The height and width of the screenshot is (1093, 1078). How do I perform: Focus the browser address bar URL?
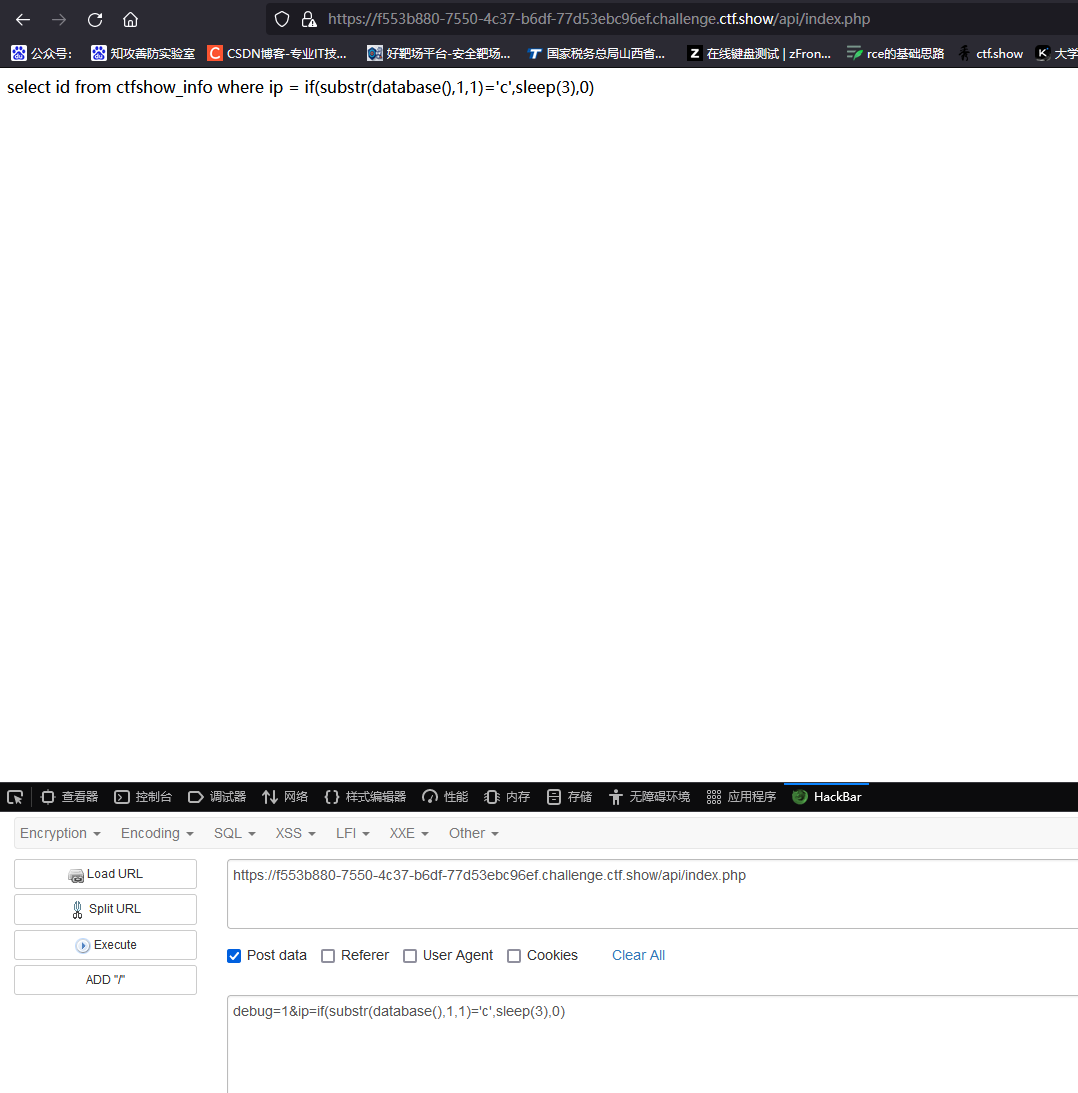pos(599,20)
